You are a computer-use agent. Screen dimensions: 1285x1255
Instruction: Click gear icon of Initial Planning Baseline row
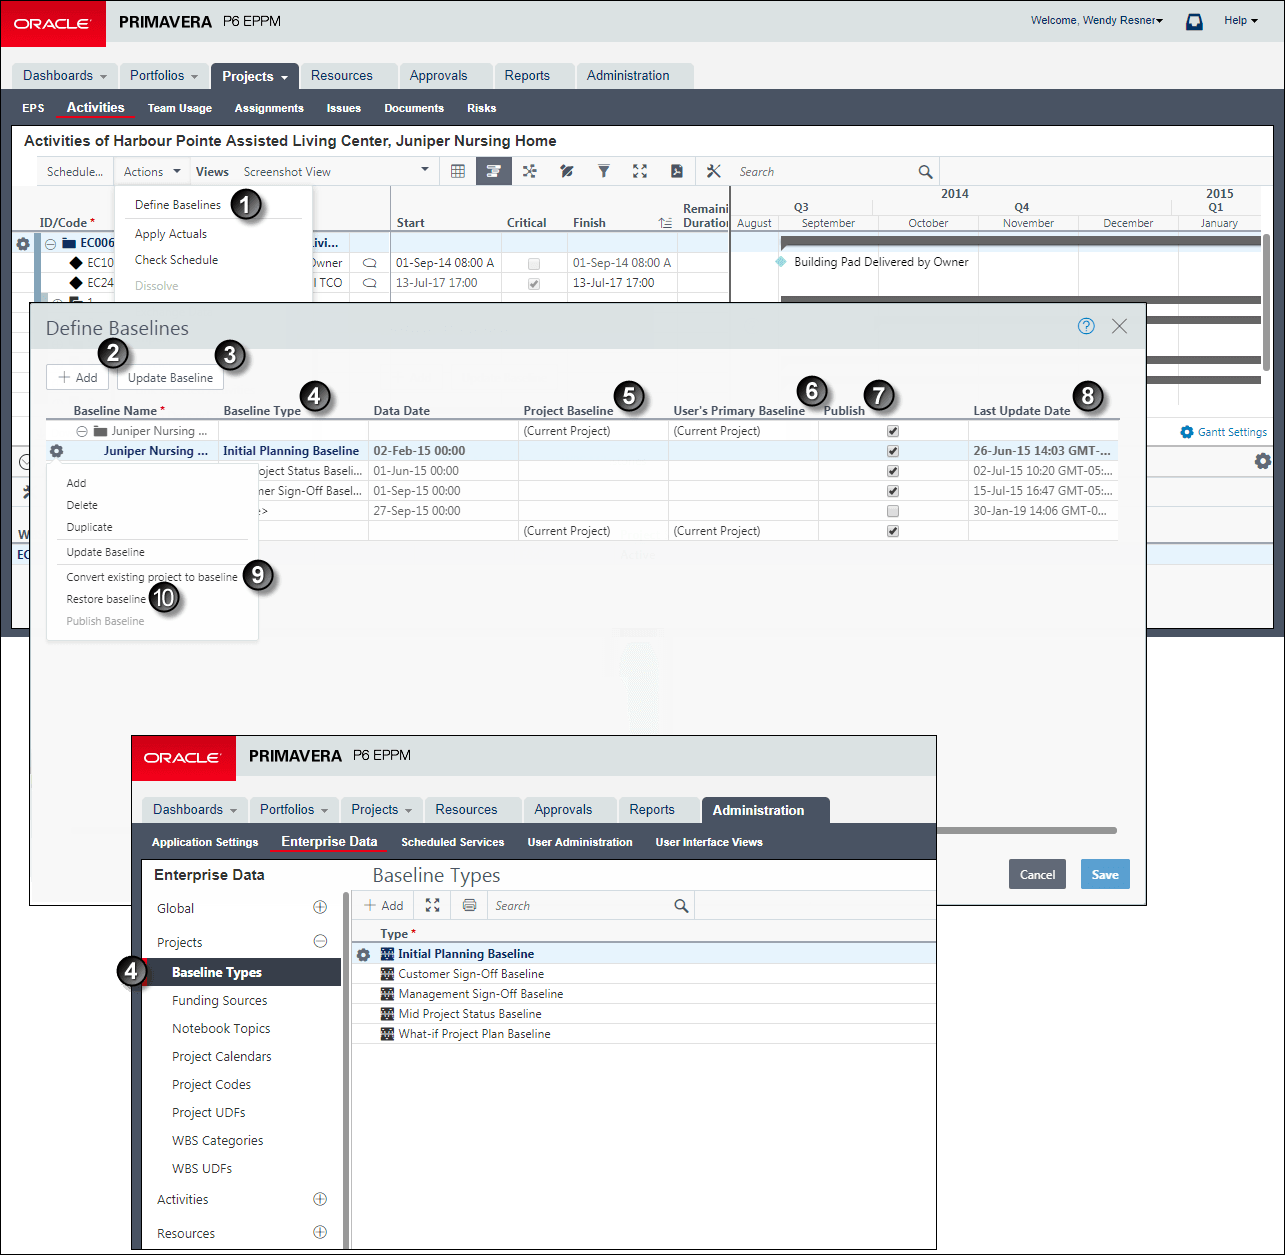(56, 451)
